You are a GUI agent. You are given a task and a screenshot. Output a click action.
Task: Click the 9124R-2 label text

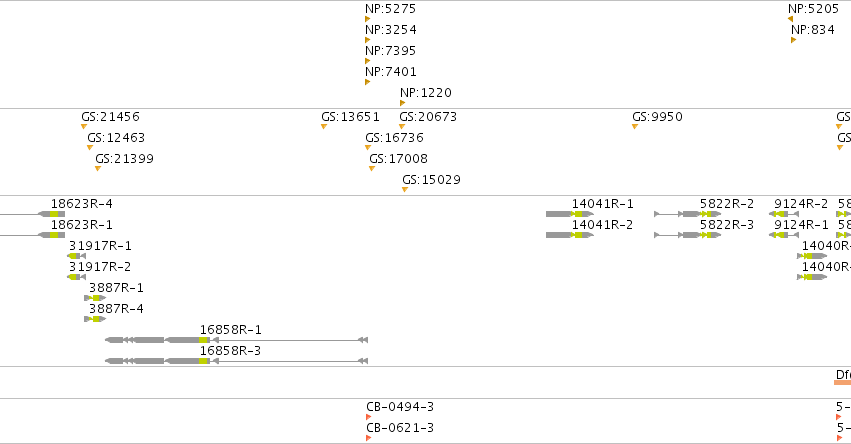click(x=801, y=204)
